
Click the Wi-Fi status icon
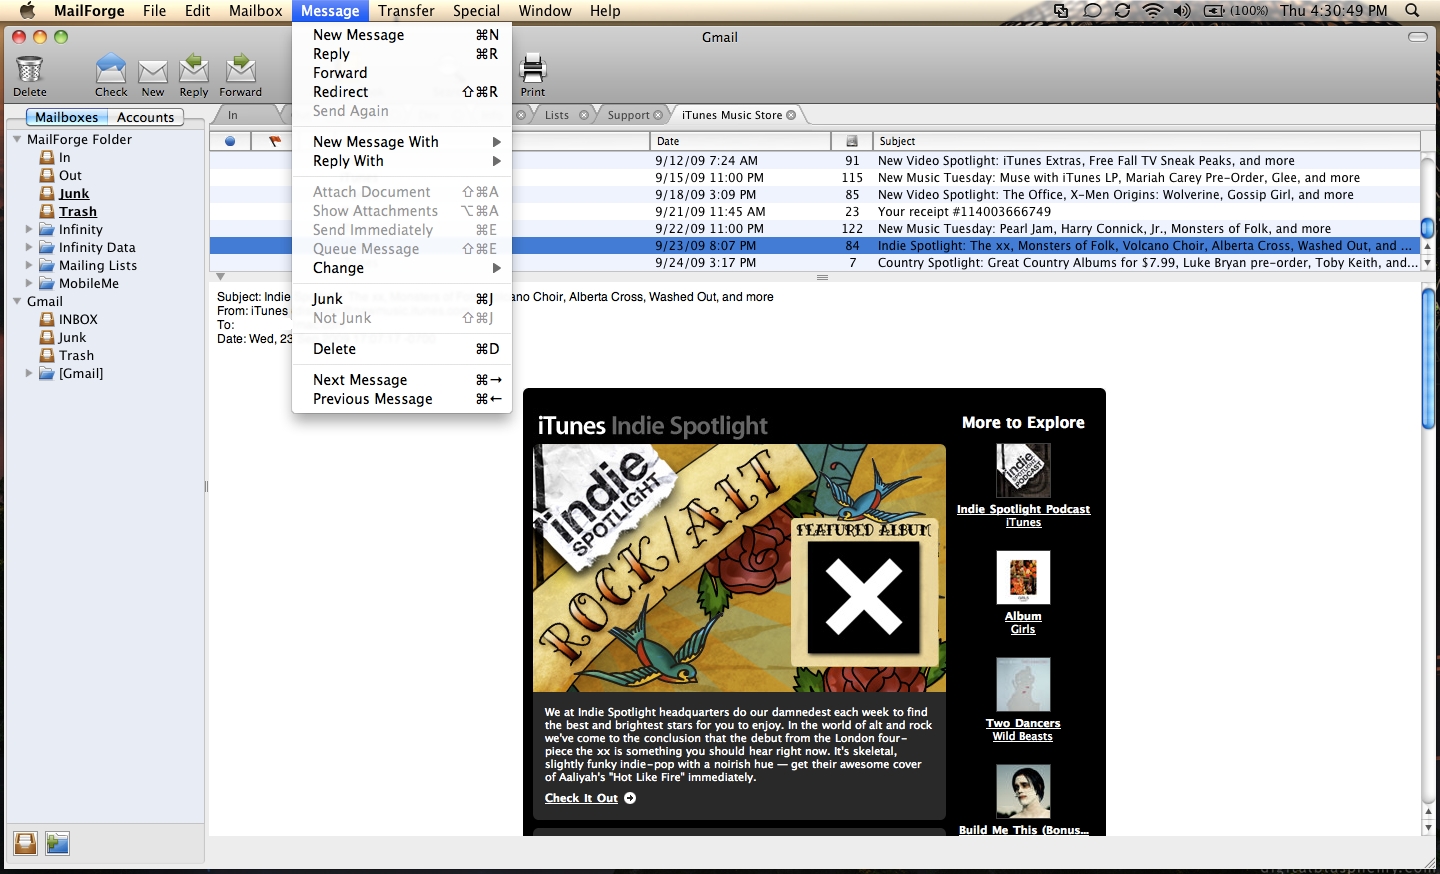coord(1153,10)
